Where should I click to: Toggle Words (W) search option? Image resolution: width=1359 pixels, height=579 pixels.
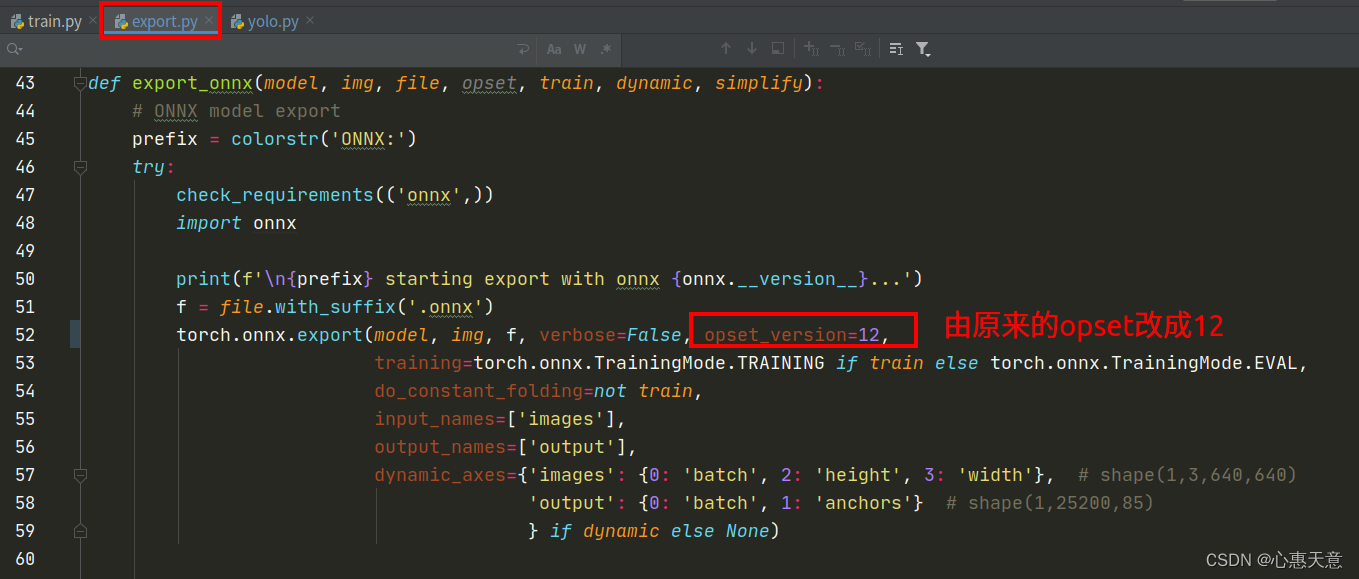click(x=580, y=49)
